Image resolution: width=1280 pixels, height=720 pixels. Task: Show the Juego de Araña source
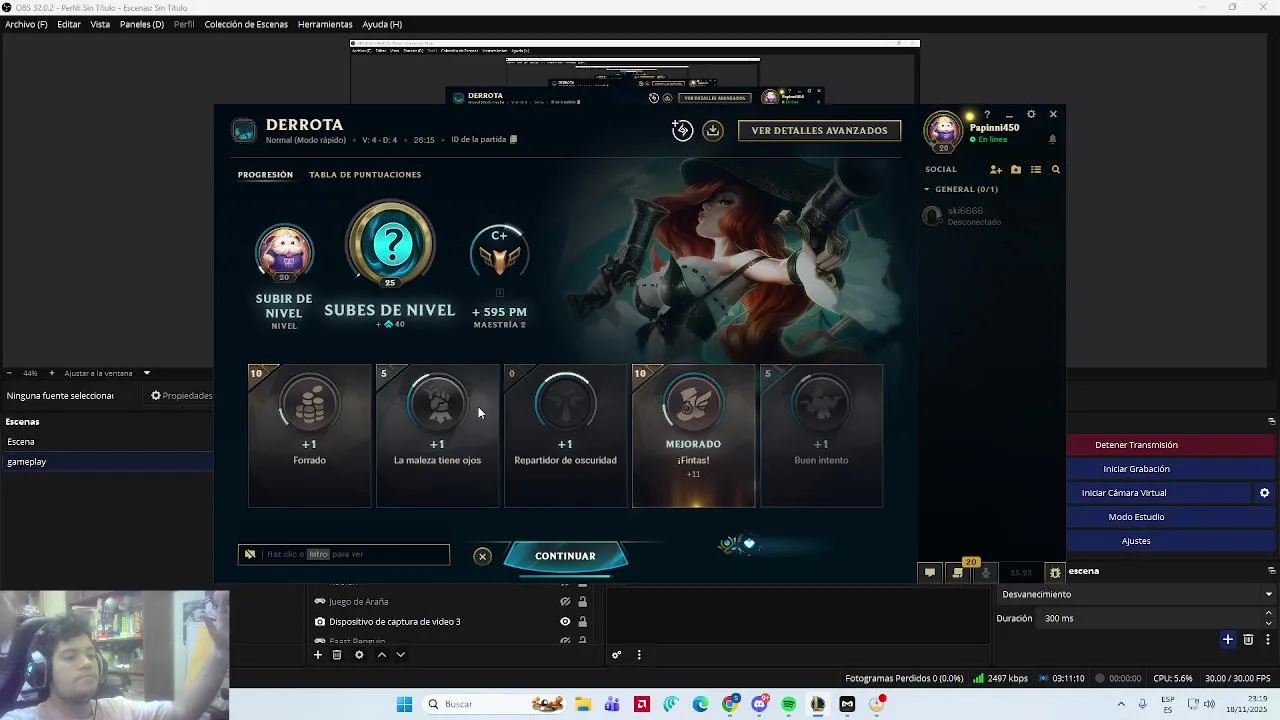[x=565, y=602]
